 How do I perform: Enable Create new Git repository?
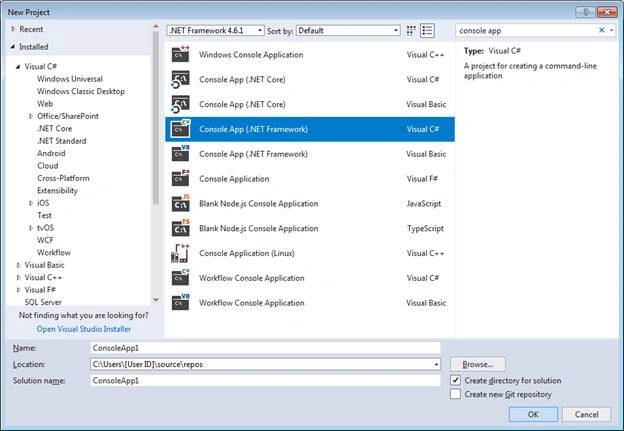pyautogui.click(x=456, y=394)
